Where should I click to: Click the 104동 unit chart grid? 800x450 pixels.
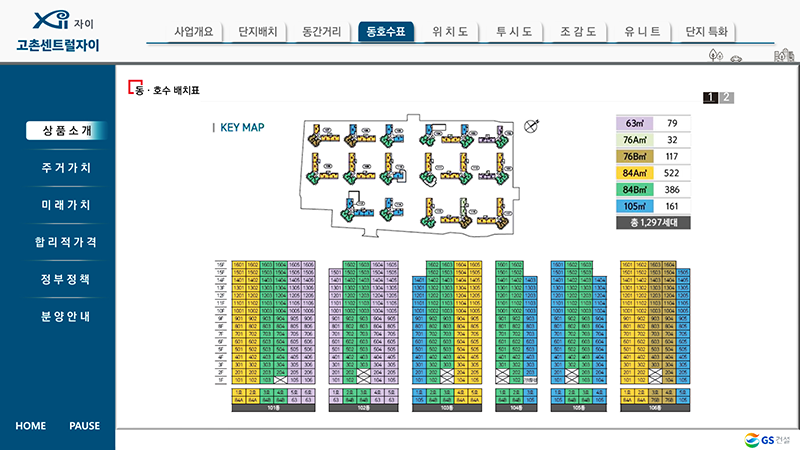point(516,322)
